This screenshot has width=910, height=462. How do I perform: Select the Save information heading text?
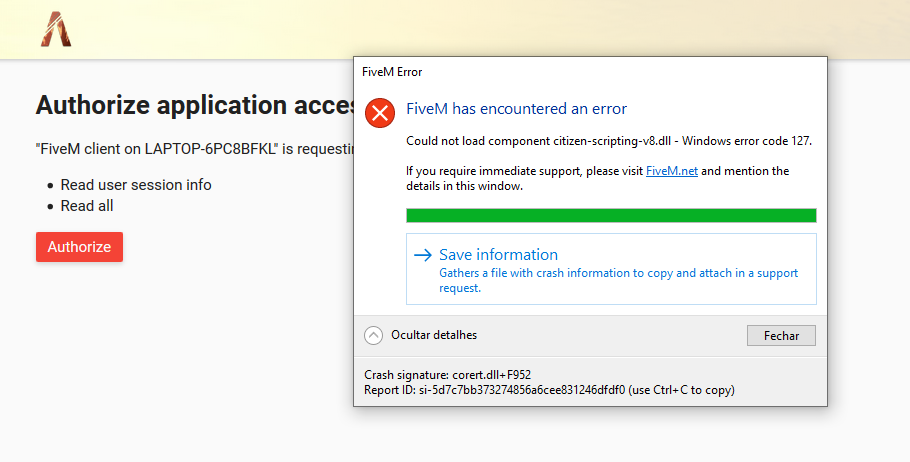tap(499, 254)
